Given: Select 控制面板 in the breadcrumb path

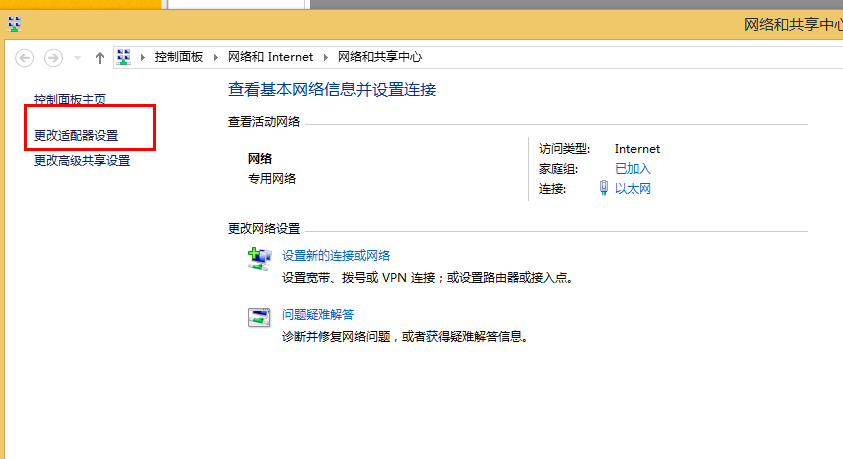Looking at the screenshot, I should pos(178,58).
